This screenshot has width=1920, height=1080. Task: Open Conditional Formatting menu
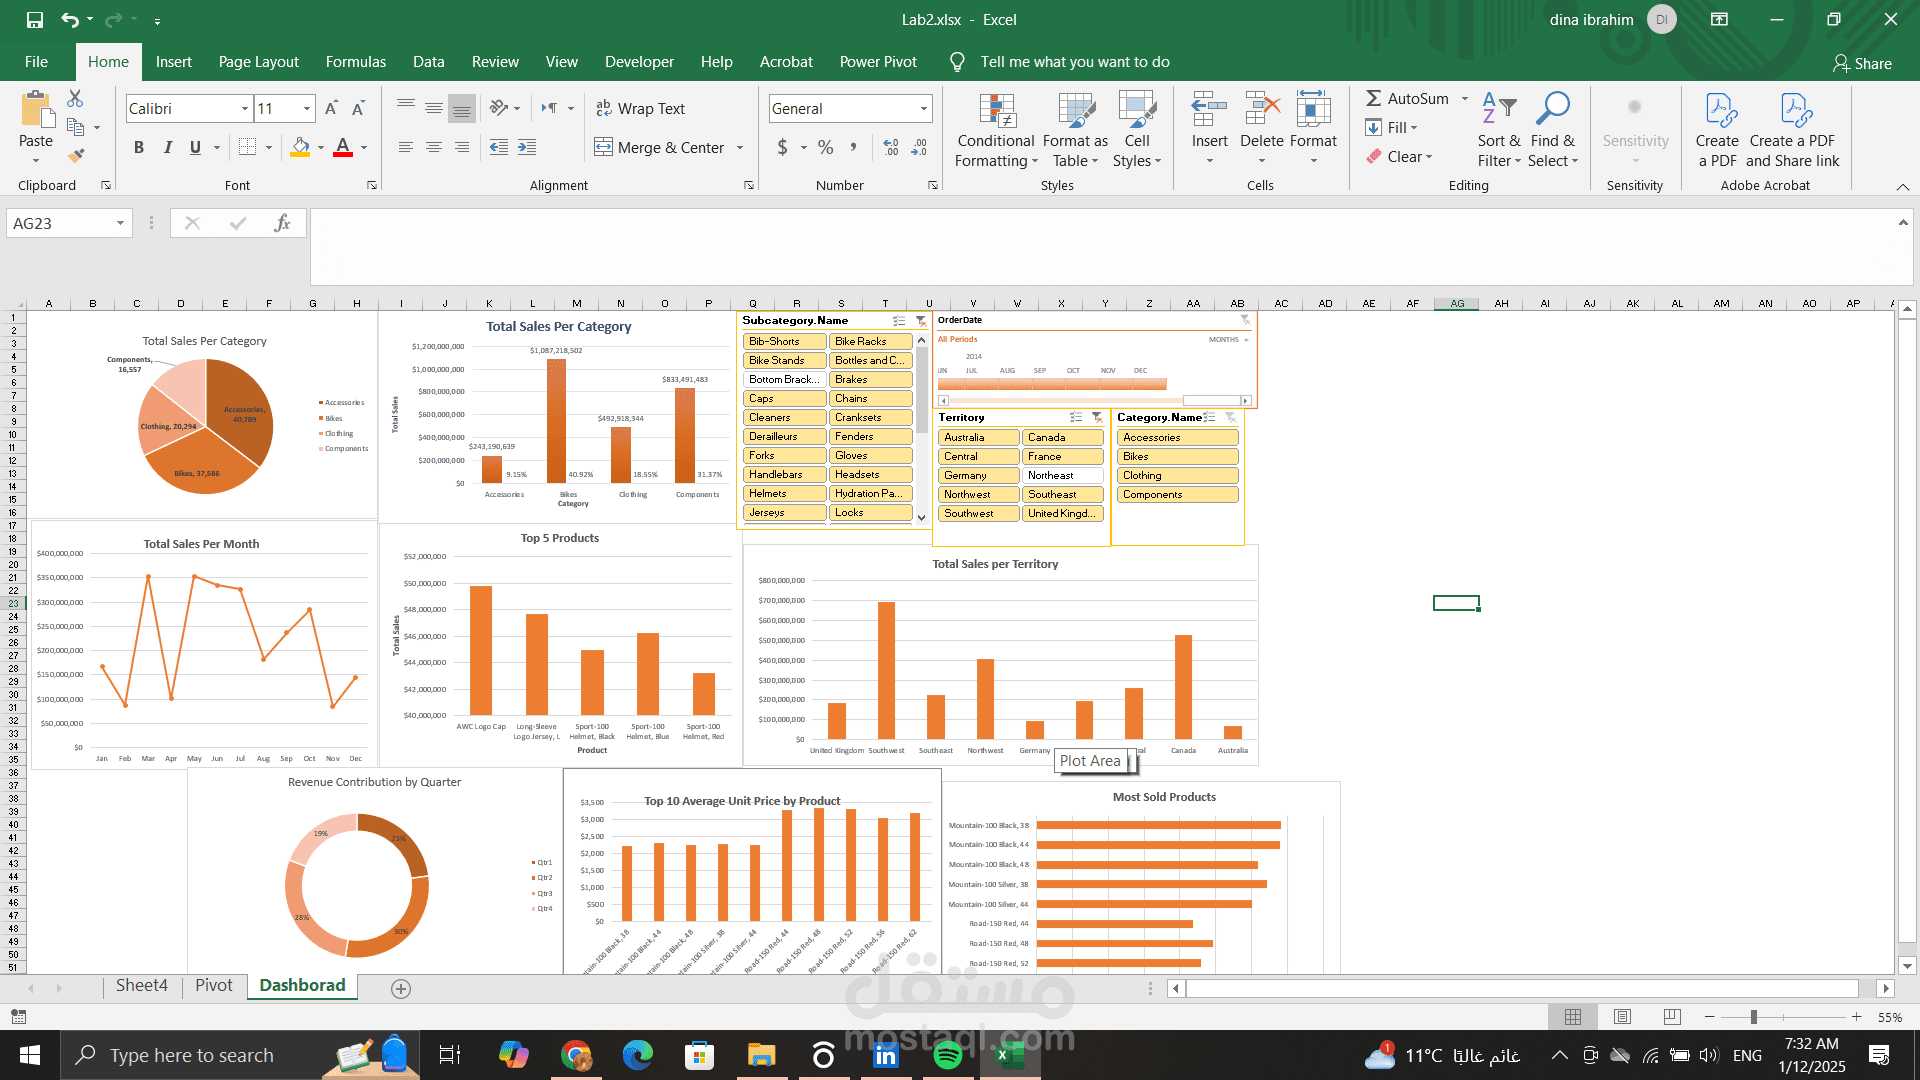tap(996, 131)
